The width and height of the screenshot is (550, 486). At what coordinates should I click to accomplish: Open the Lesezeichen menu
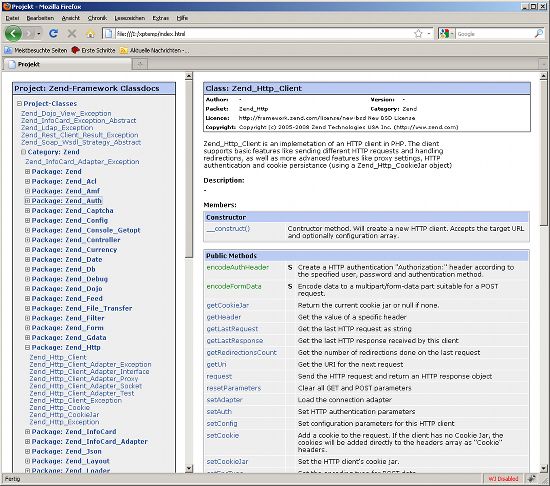pyautogui.click(x=129, y=18)
